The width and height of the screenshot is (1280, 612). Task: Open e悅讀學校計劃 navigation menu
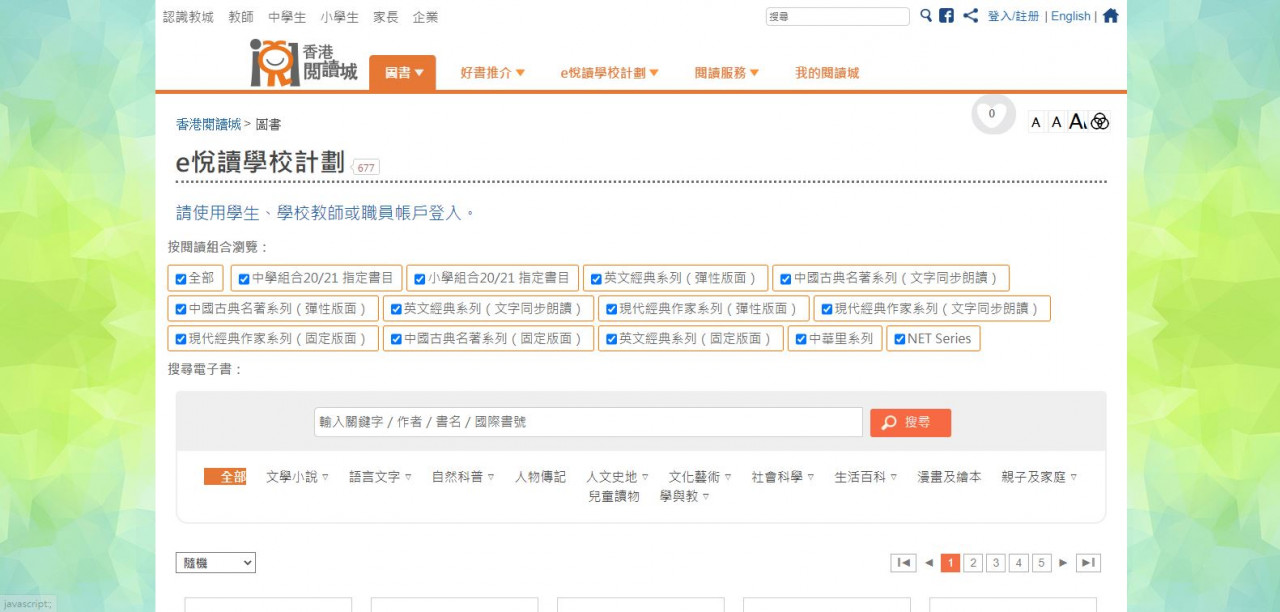point(610,73)
